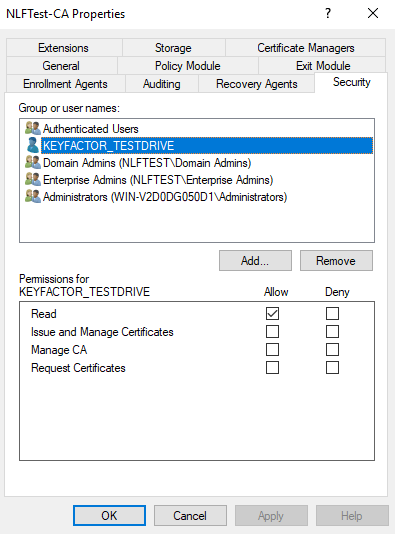The image size is (395, 534).
Task: Check Deny for Read permission
Action: tap(332, 313)
